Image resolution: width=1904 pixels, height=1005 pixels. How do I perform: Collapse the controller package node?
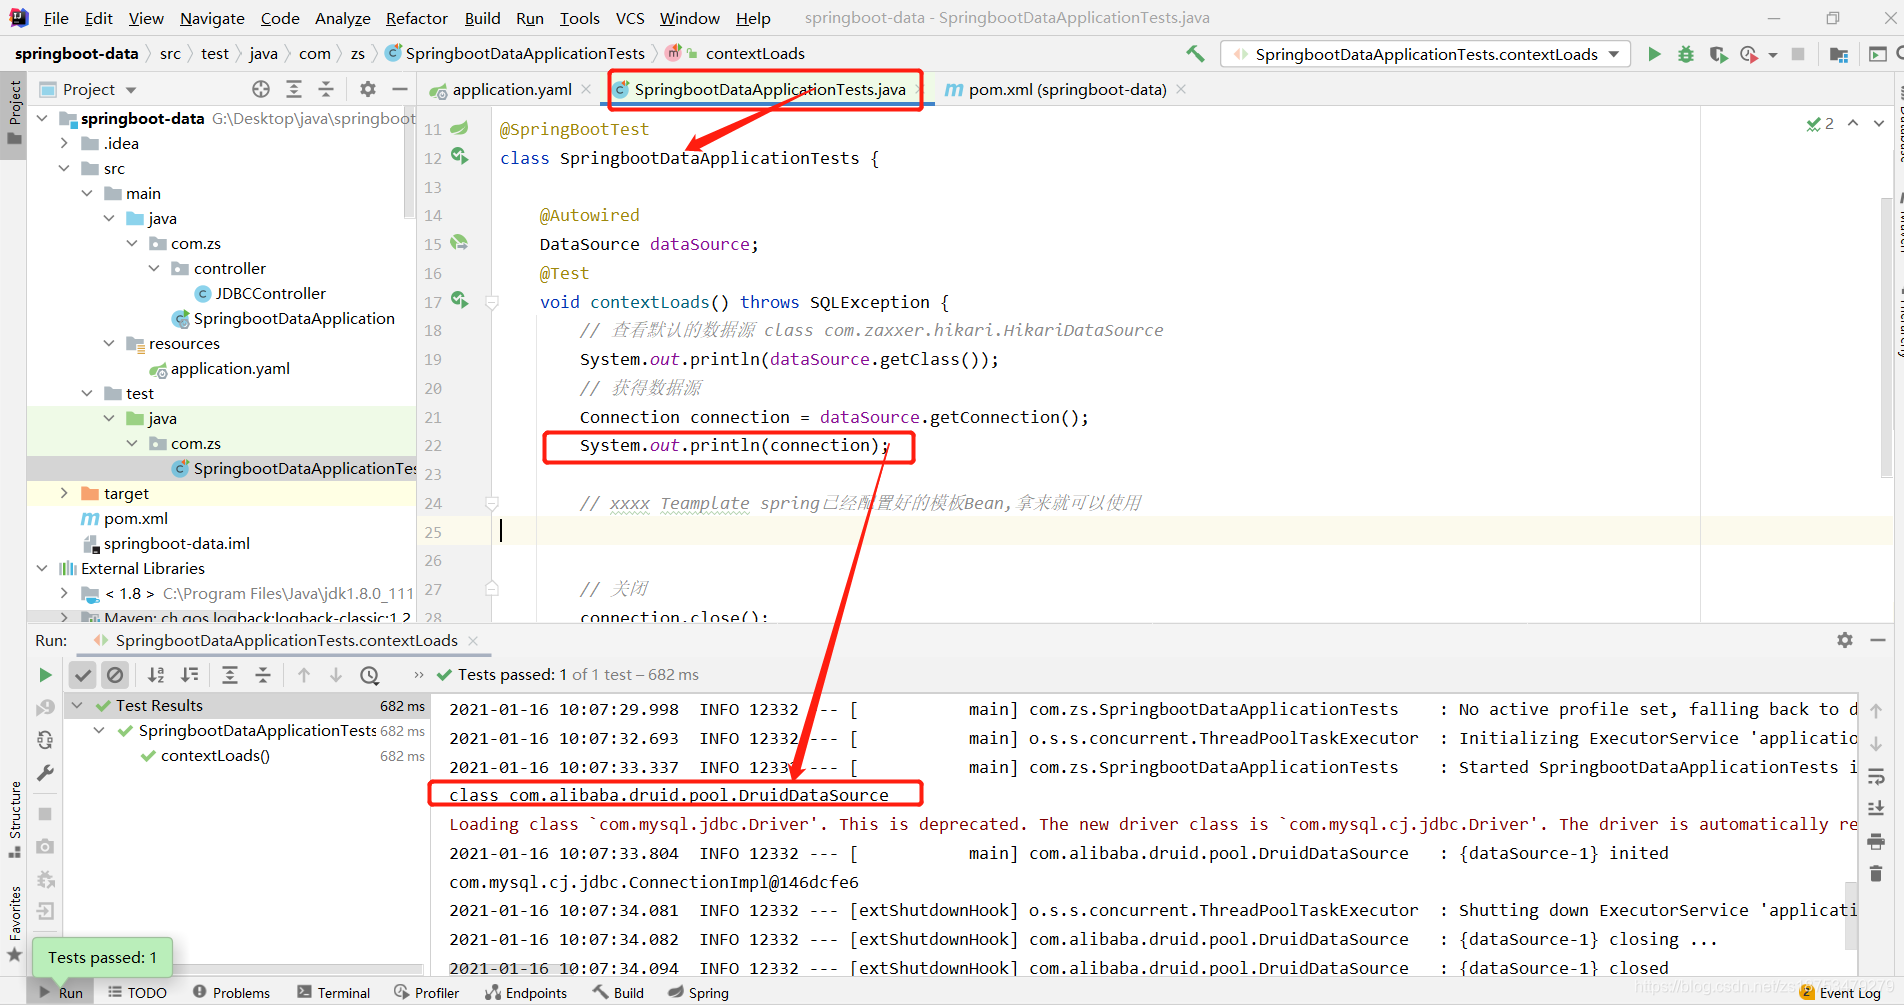[x=154, y=268]
